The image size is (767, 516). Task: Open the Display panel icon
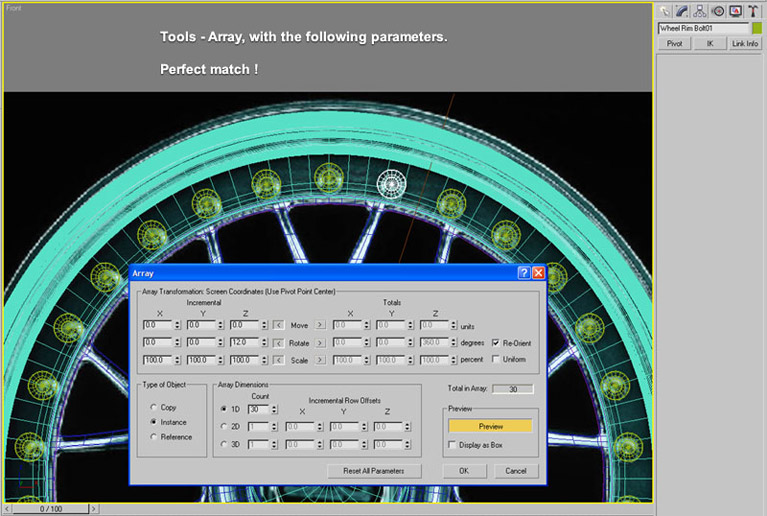[734, 10]
